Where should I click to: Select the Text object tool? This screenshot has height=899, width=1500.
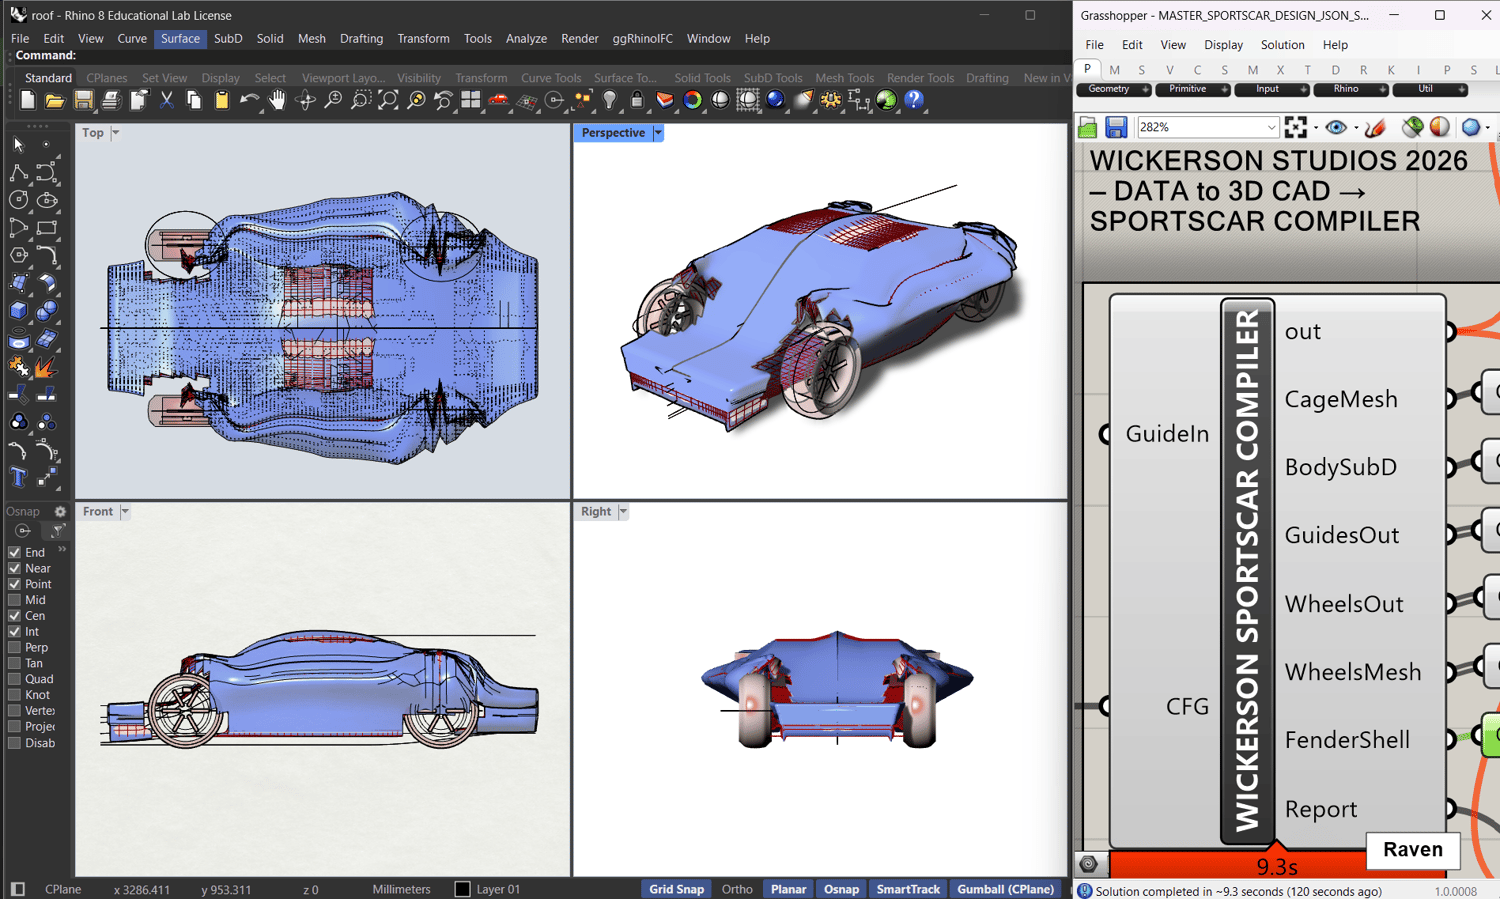click(18, 477)
